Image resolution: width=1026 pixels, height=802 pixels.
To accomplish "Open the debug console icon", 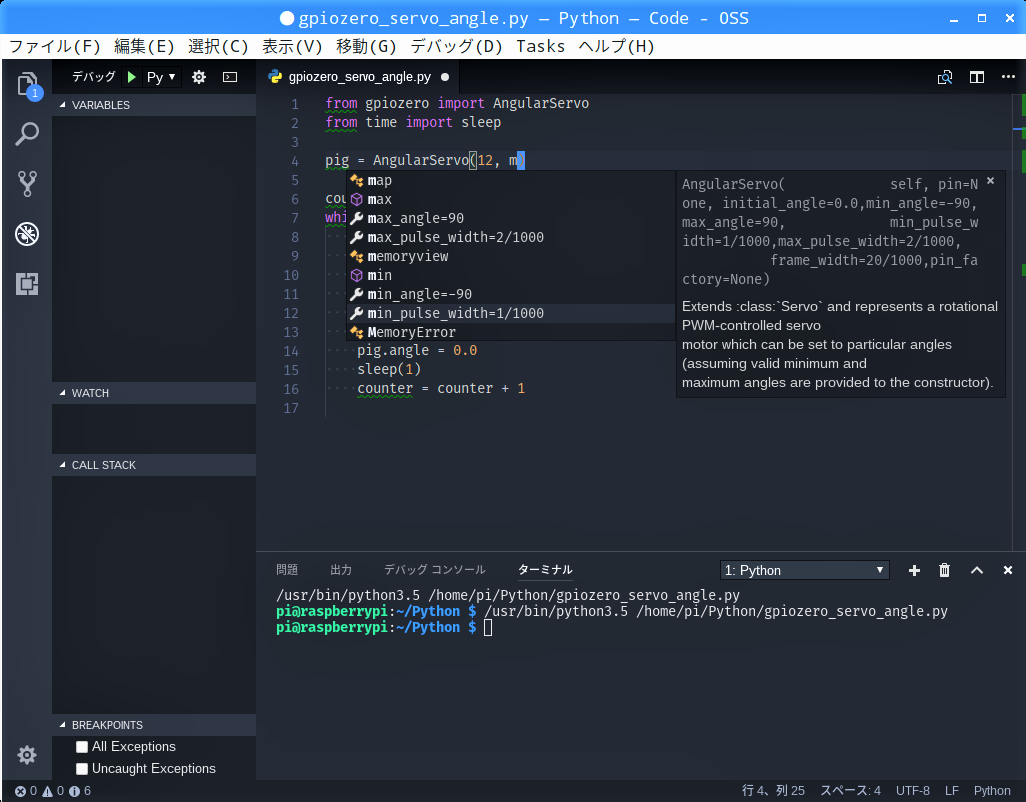I will tap(230, 77).
